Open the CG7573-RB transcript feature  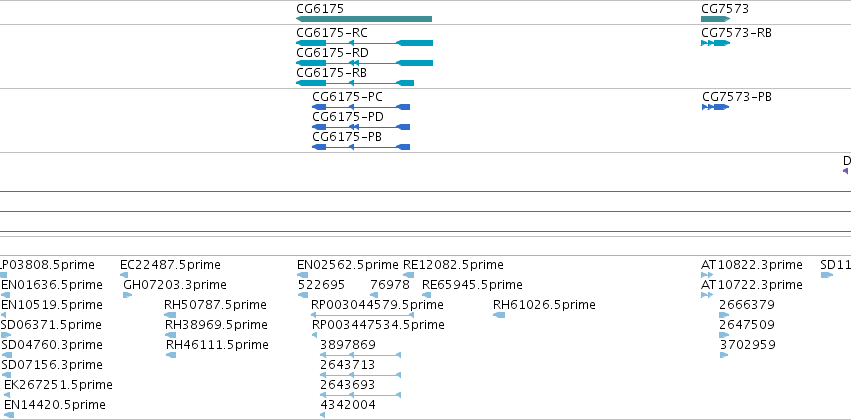tap(715, 43)
